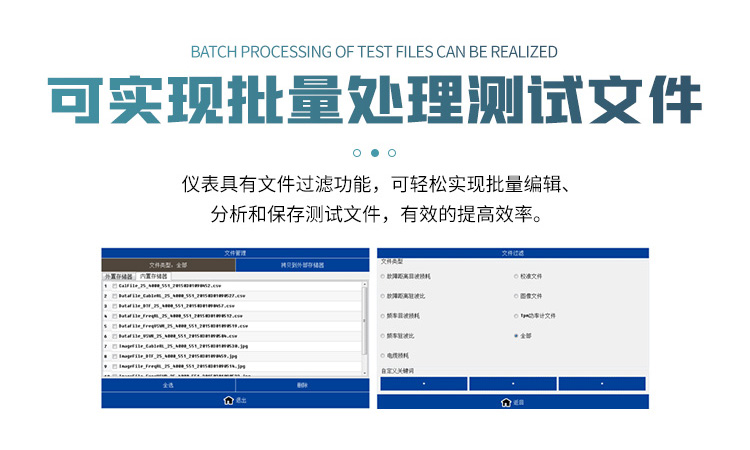The width and height of the screenshot is (750, 450).
Task: Check the CalFile csv file checkbox
Action: click(x=114, y=285)
